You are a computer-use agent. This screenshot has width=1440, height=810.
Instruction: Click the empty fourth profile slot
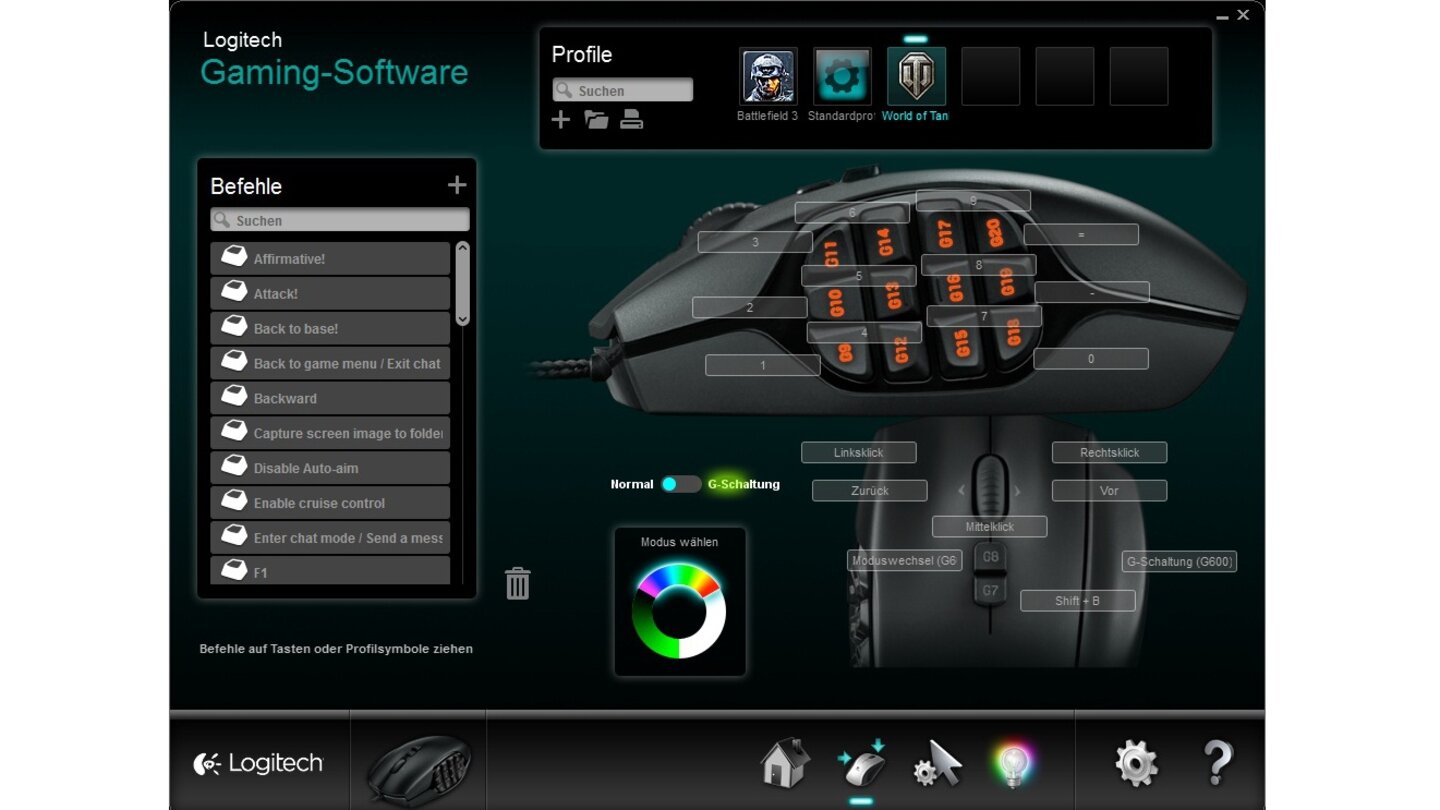click(990, 77)
